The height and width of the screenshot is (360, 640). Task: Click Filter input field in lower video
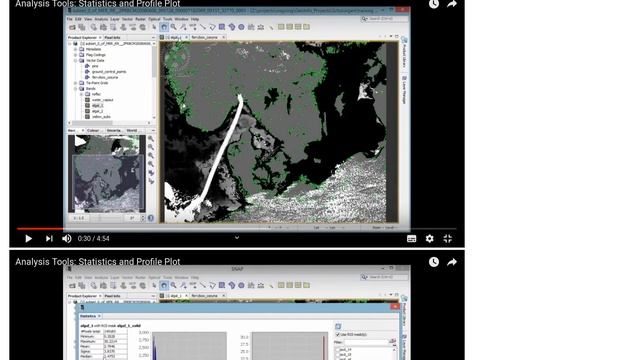point(365,342)
